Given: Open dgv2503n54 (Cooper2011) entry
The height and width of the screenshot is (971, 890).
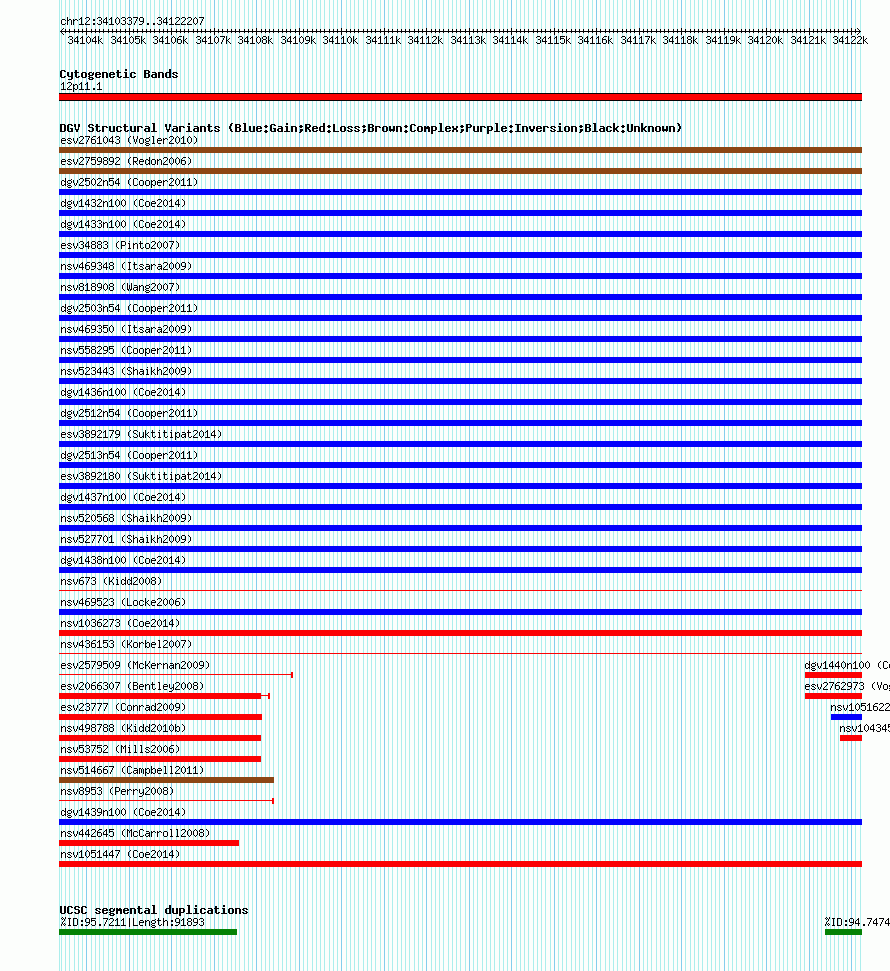Looking at the screenshot, I should pyautogui.click(x=129, y=309).
